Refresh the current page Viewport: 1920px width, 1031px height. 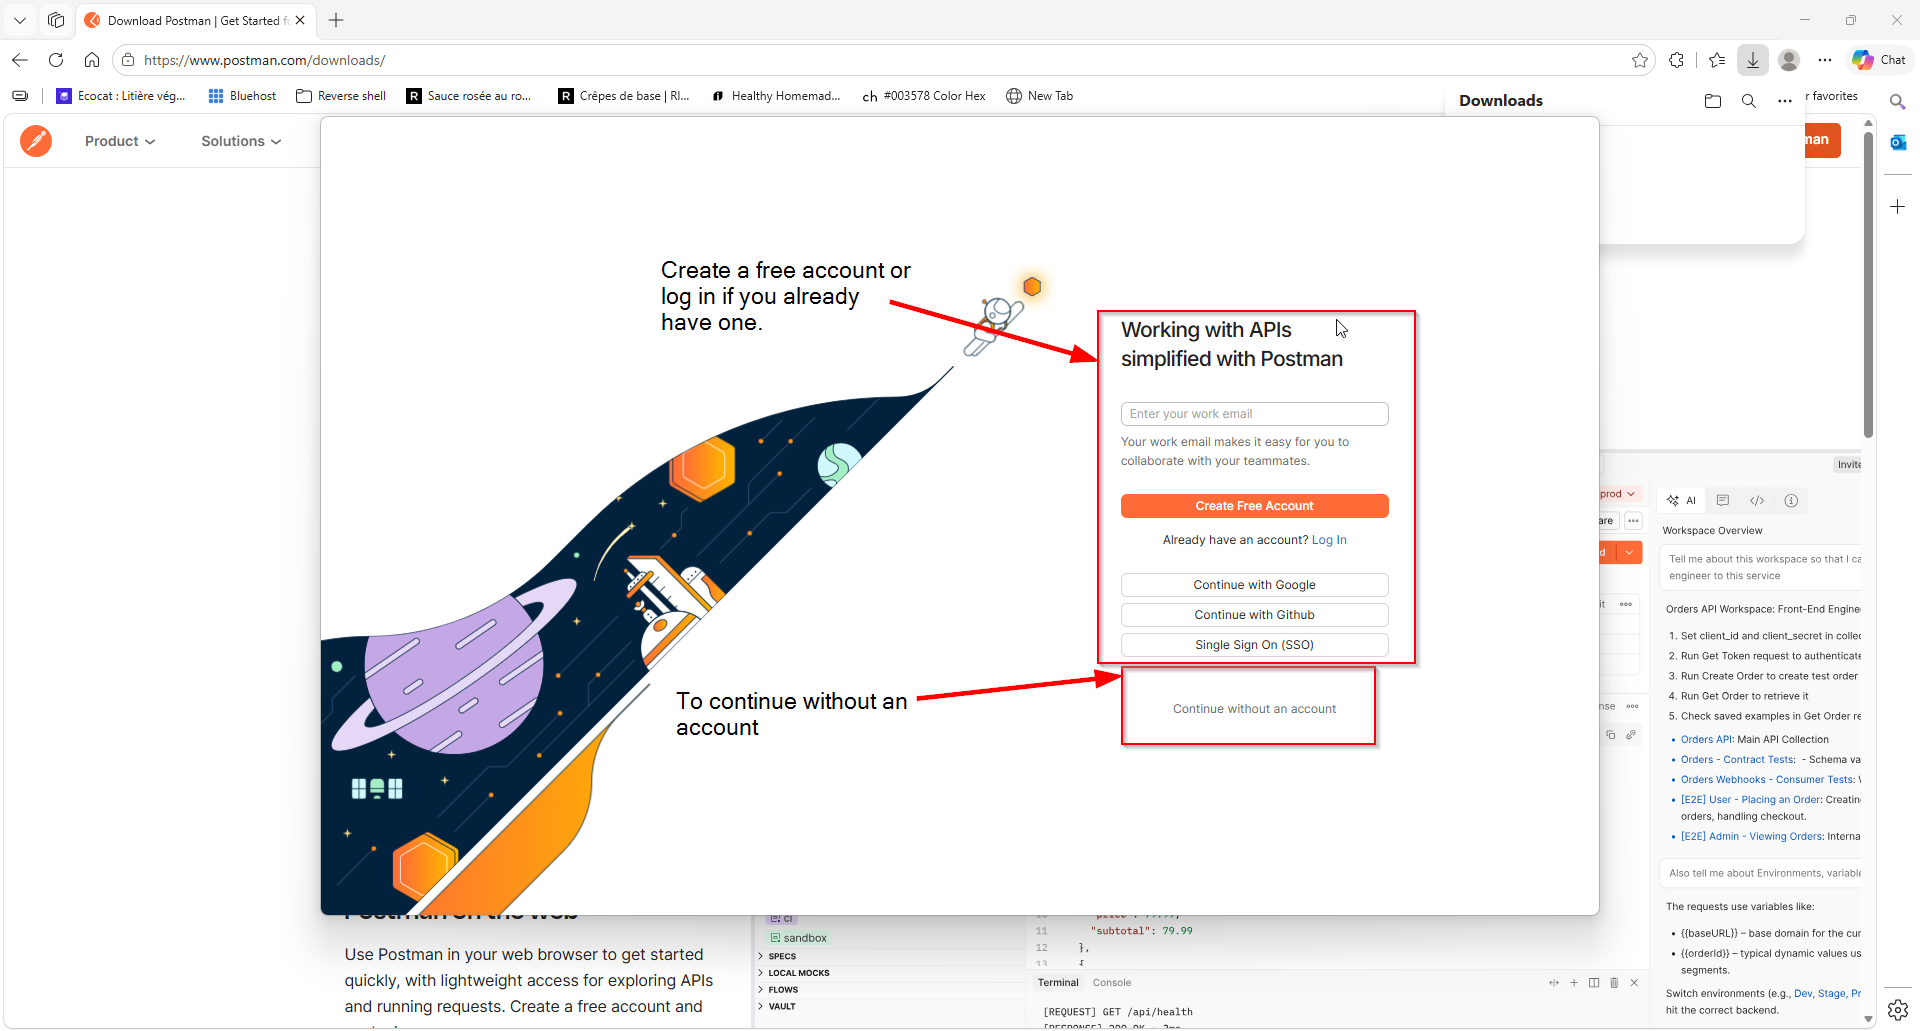(56, 60)
